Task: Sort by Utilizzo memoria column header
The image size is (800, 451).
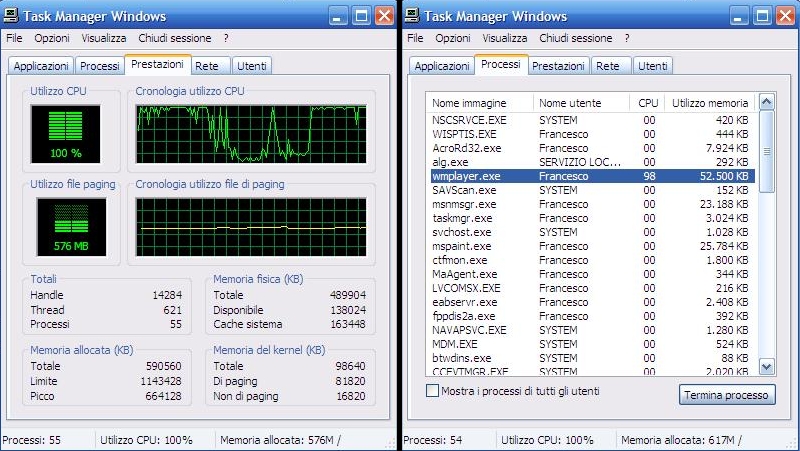Action: tap(710, 103)
